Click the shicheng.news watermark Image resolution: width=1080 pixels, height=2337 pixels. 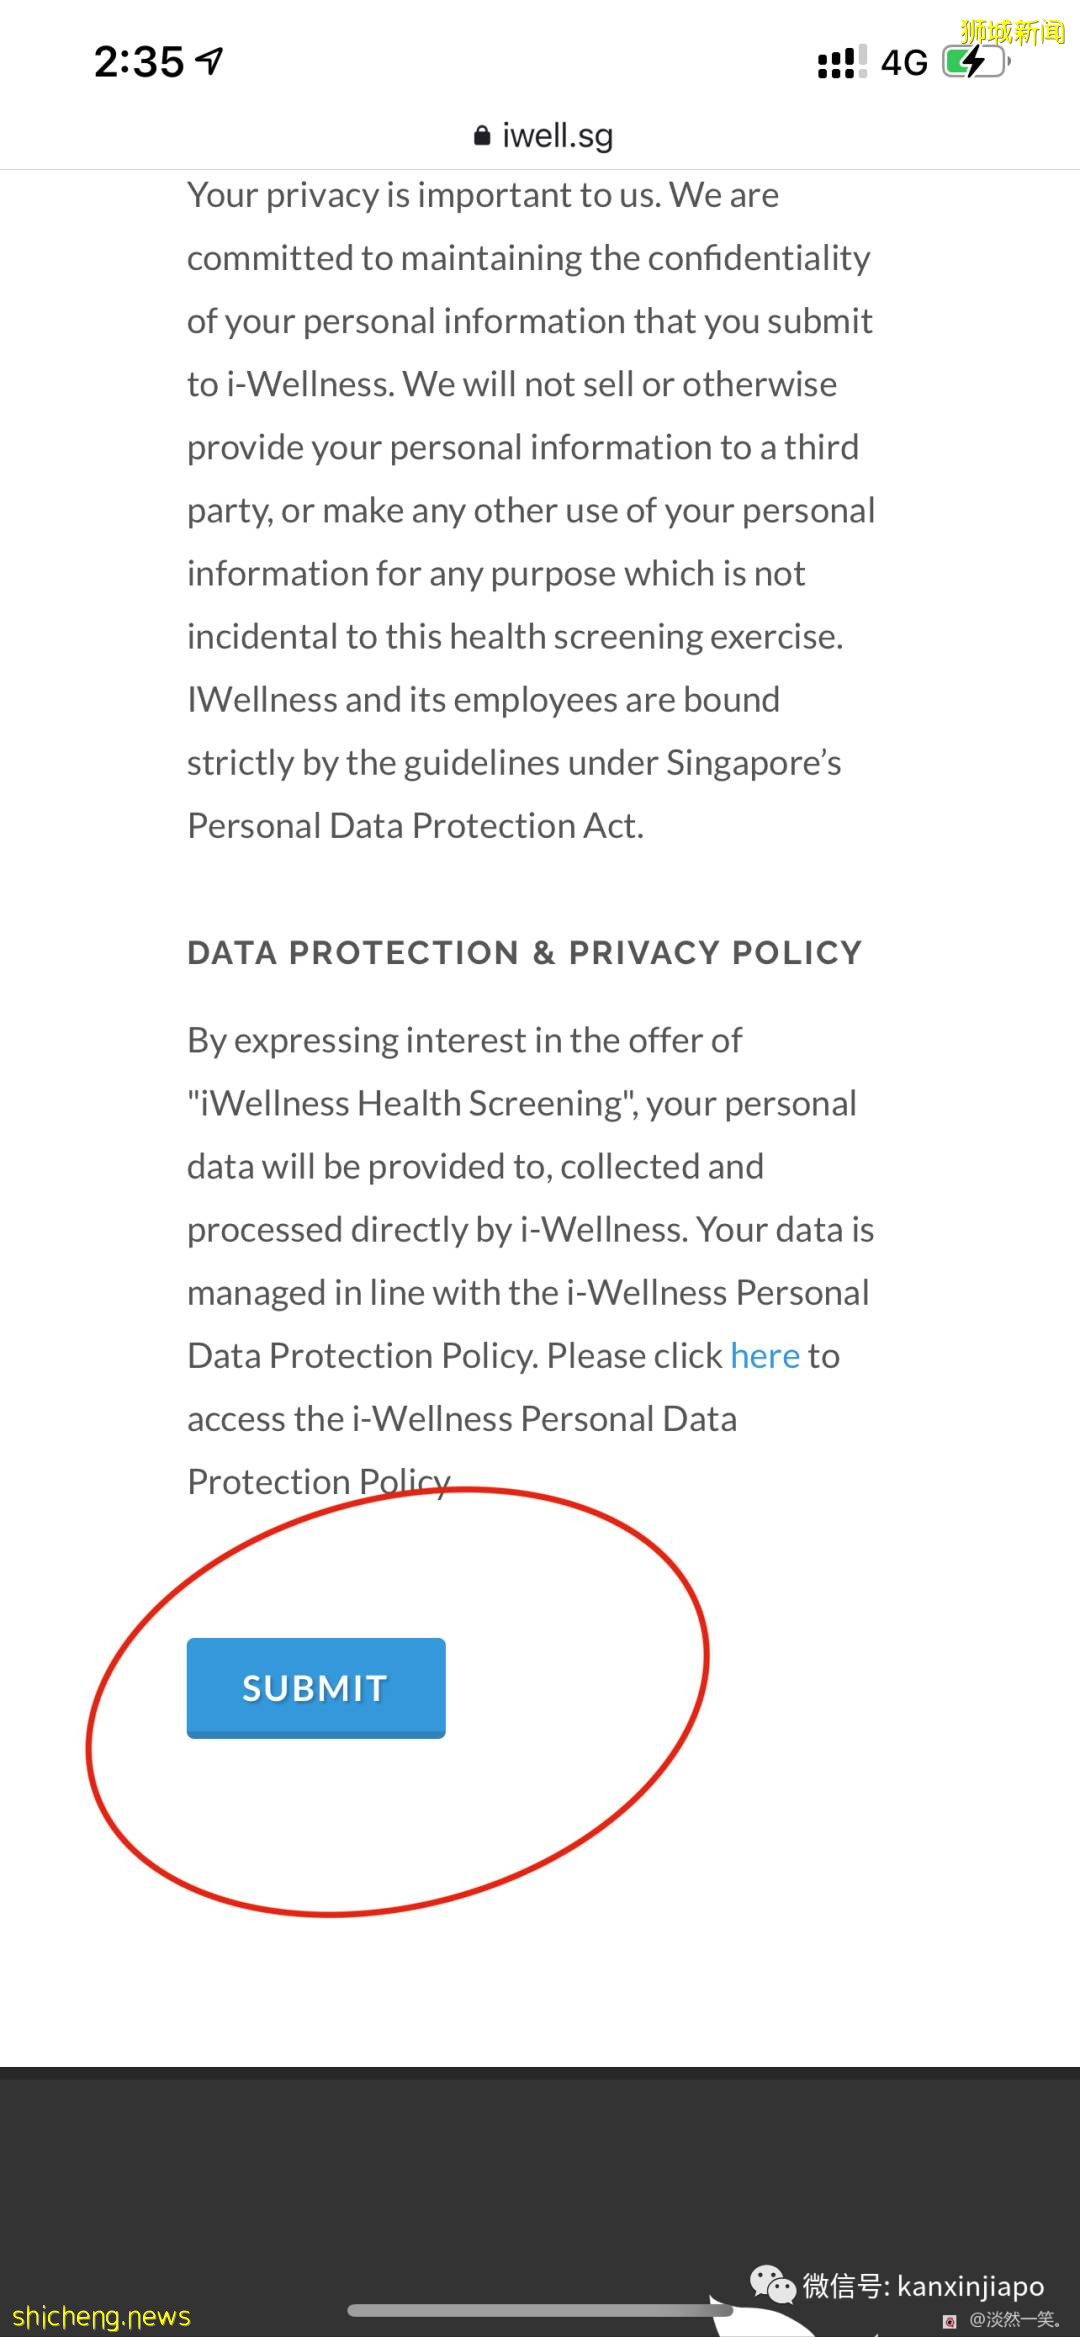[x=101, y=2316]
